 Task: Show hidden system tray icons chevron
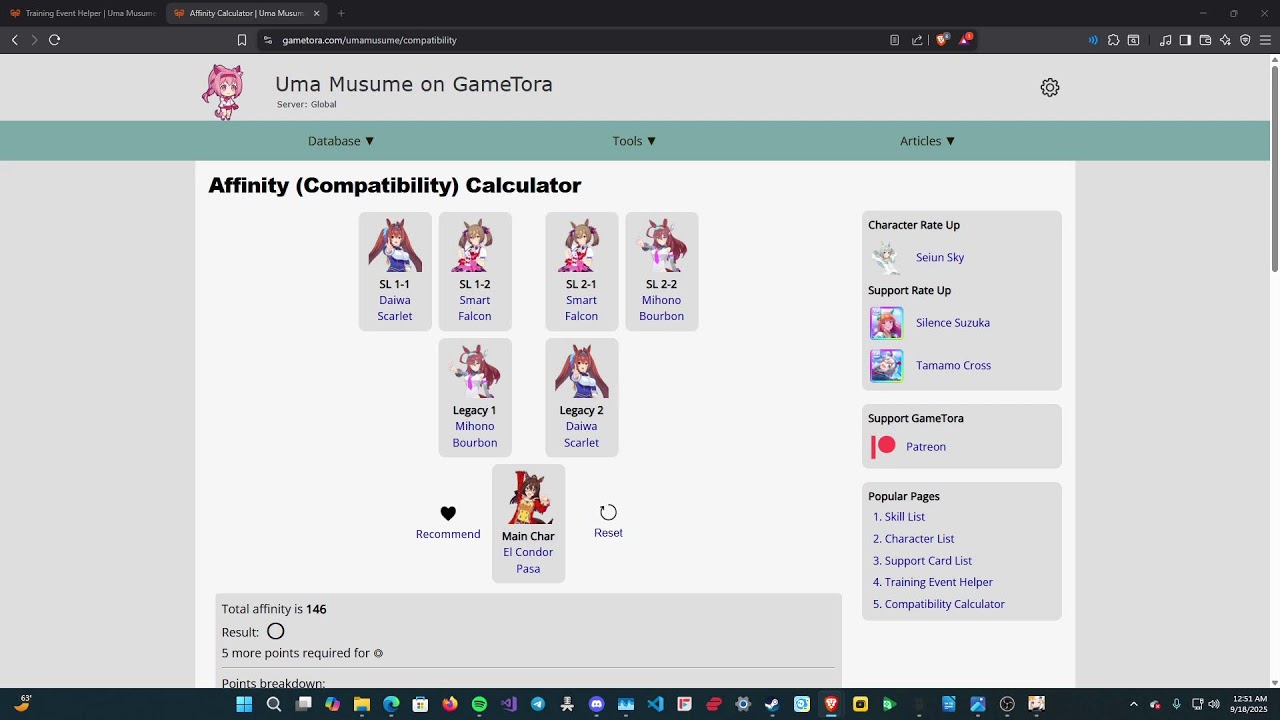pyautogui.click(x=1133, y=704)
